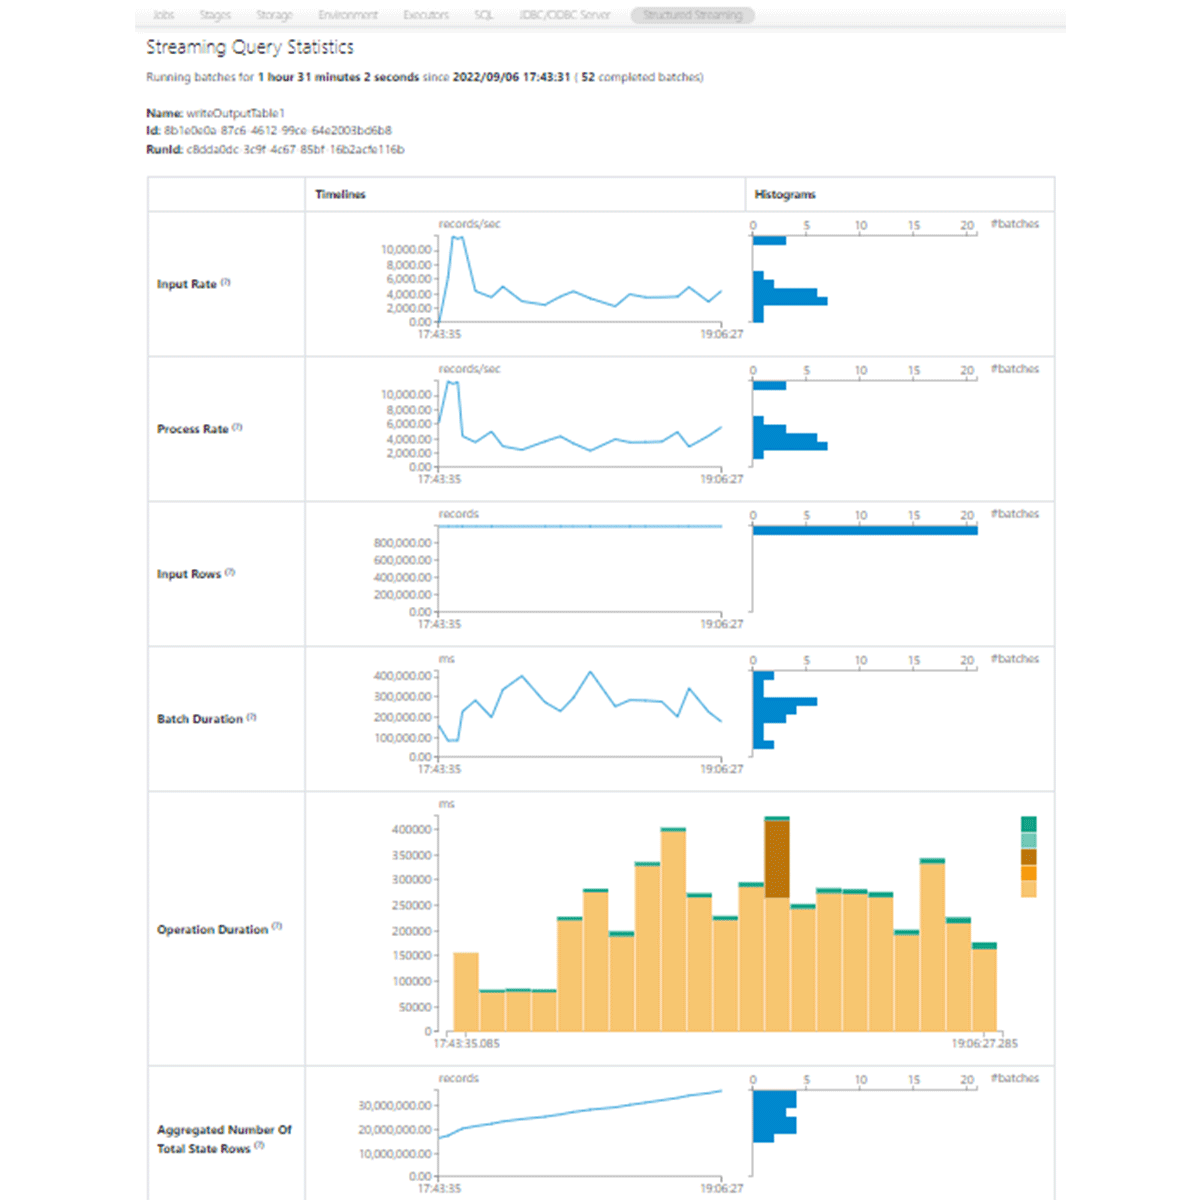
Task: Open the JDBC/ODBC Server tab
Action: click(x=565, y=15)
